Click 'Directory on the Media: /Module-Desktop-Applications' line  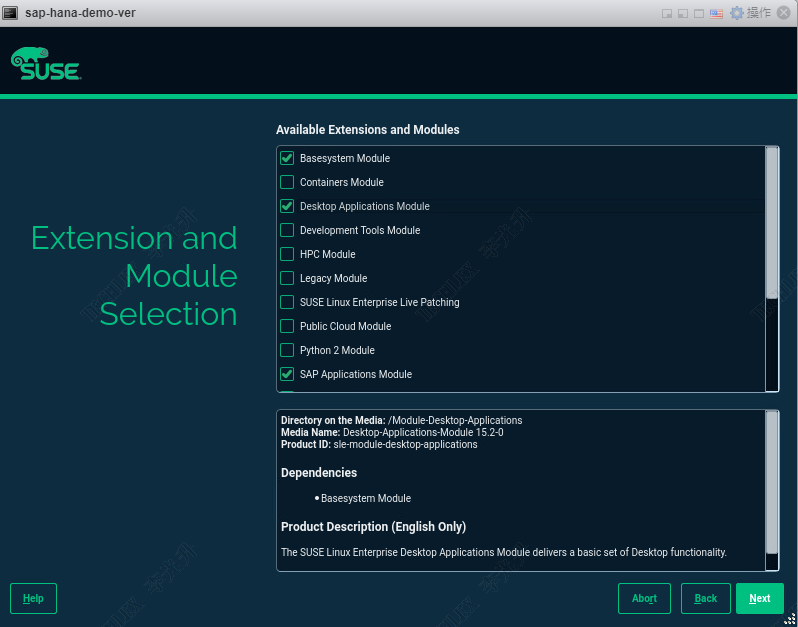click(x=402, y=420)
